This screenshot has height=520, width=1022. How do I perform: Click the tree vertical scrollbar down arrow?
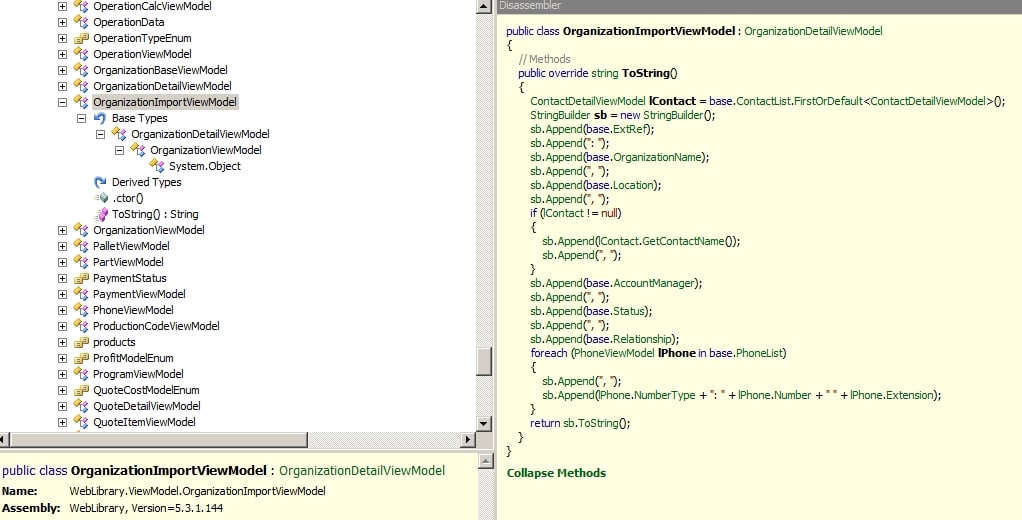pyautogui.click(x=484, y=424)
